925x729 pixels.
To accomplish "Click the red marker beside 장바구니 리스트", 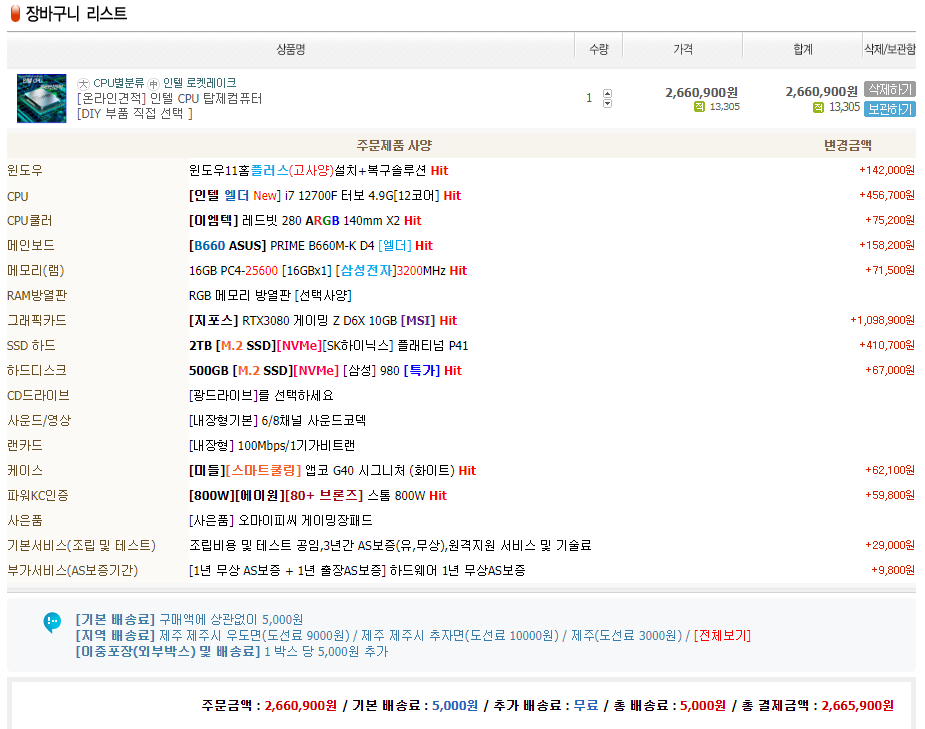I will pos(15,13).
